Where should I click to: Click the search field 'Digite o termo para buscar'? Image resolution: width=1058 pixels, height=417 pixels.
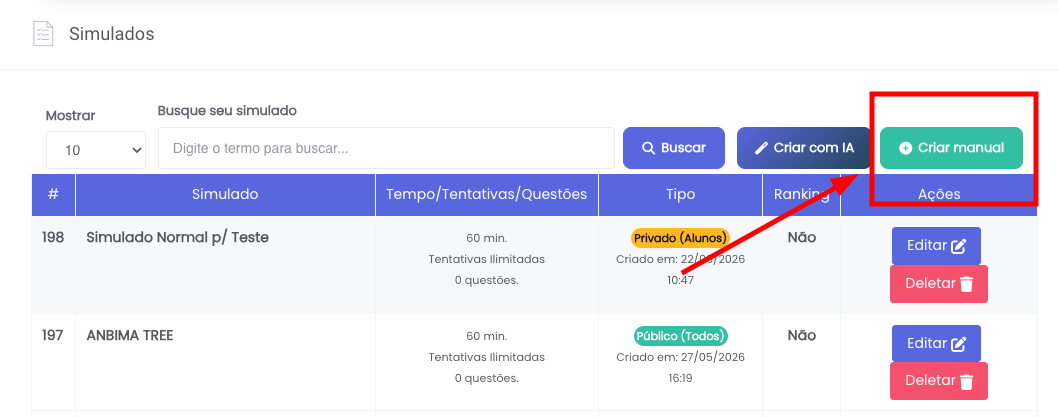point(386,148)
